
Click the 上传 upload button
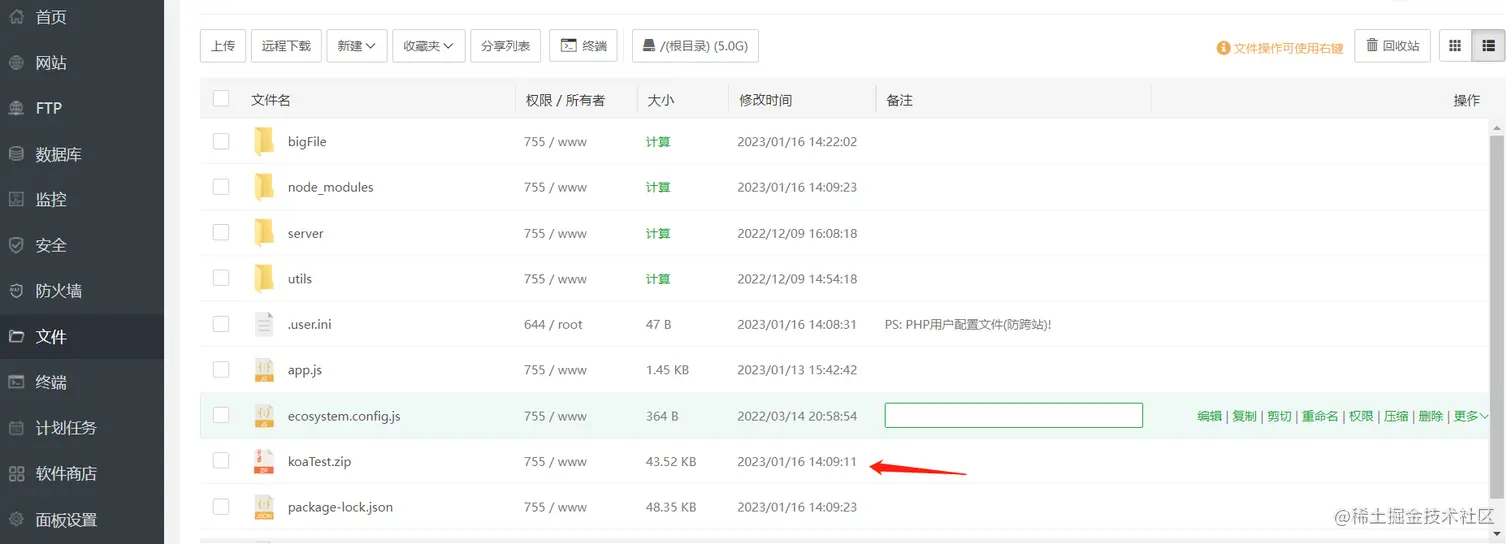223,46
